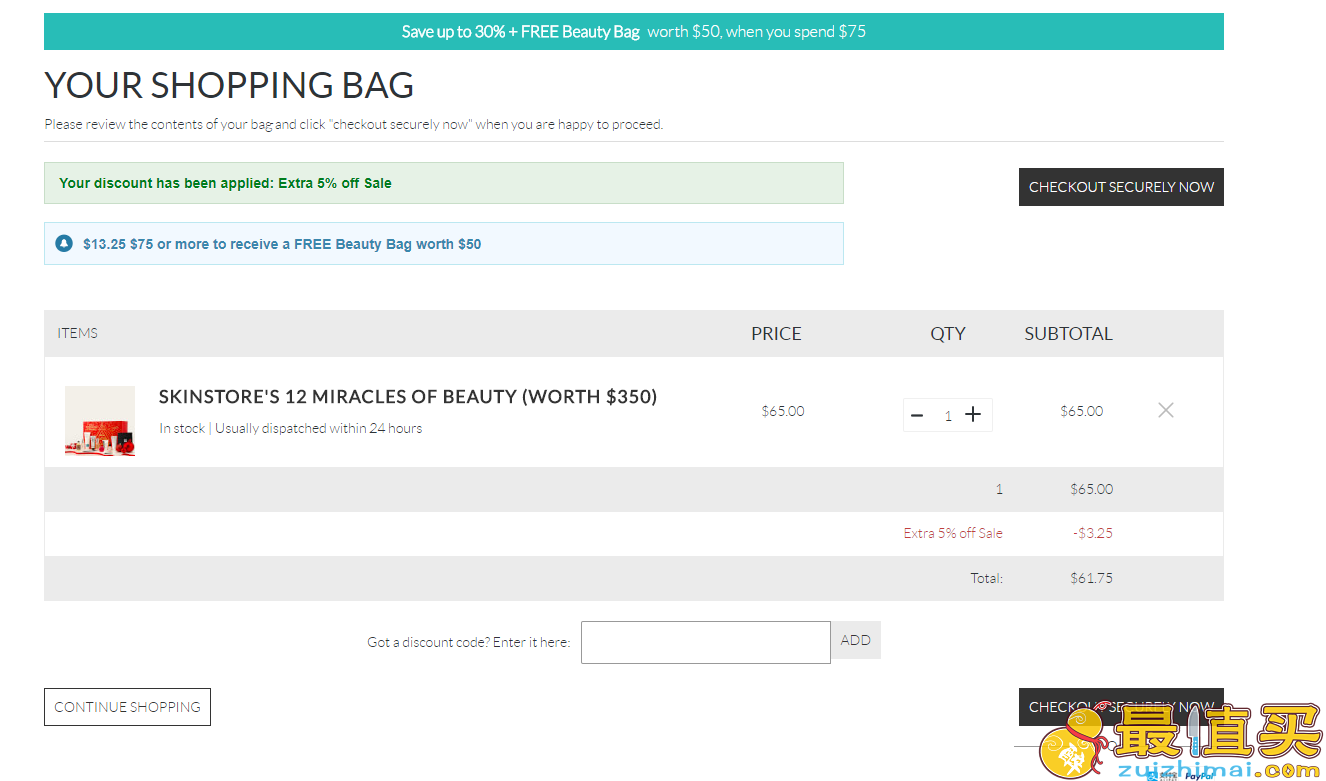Click the bell icon in Beauty Bag notice
The image size is (1326, 781).
point(64,243)
